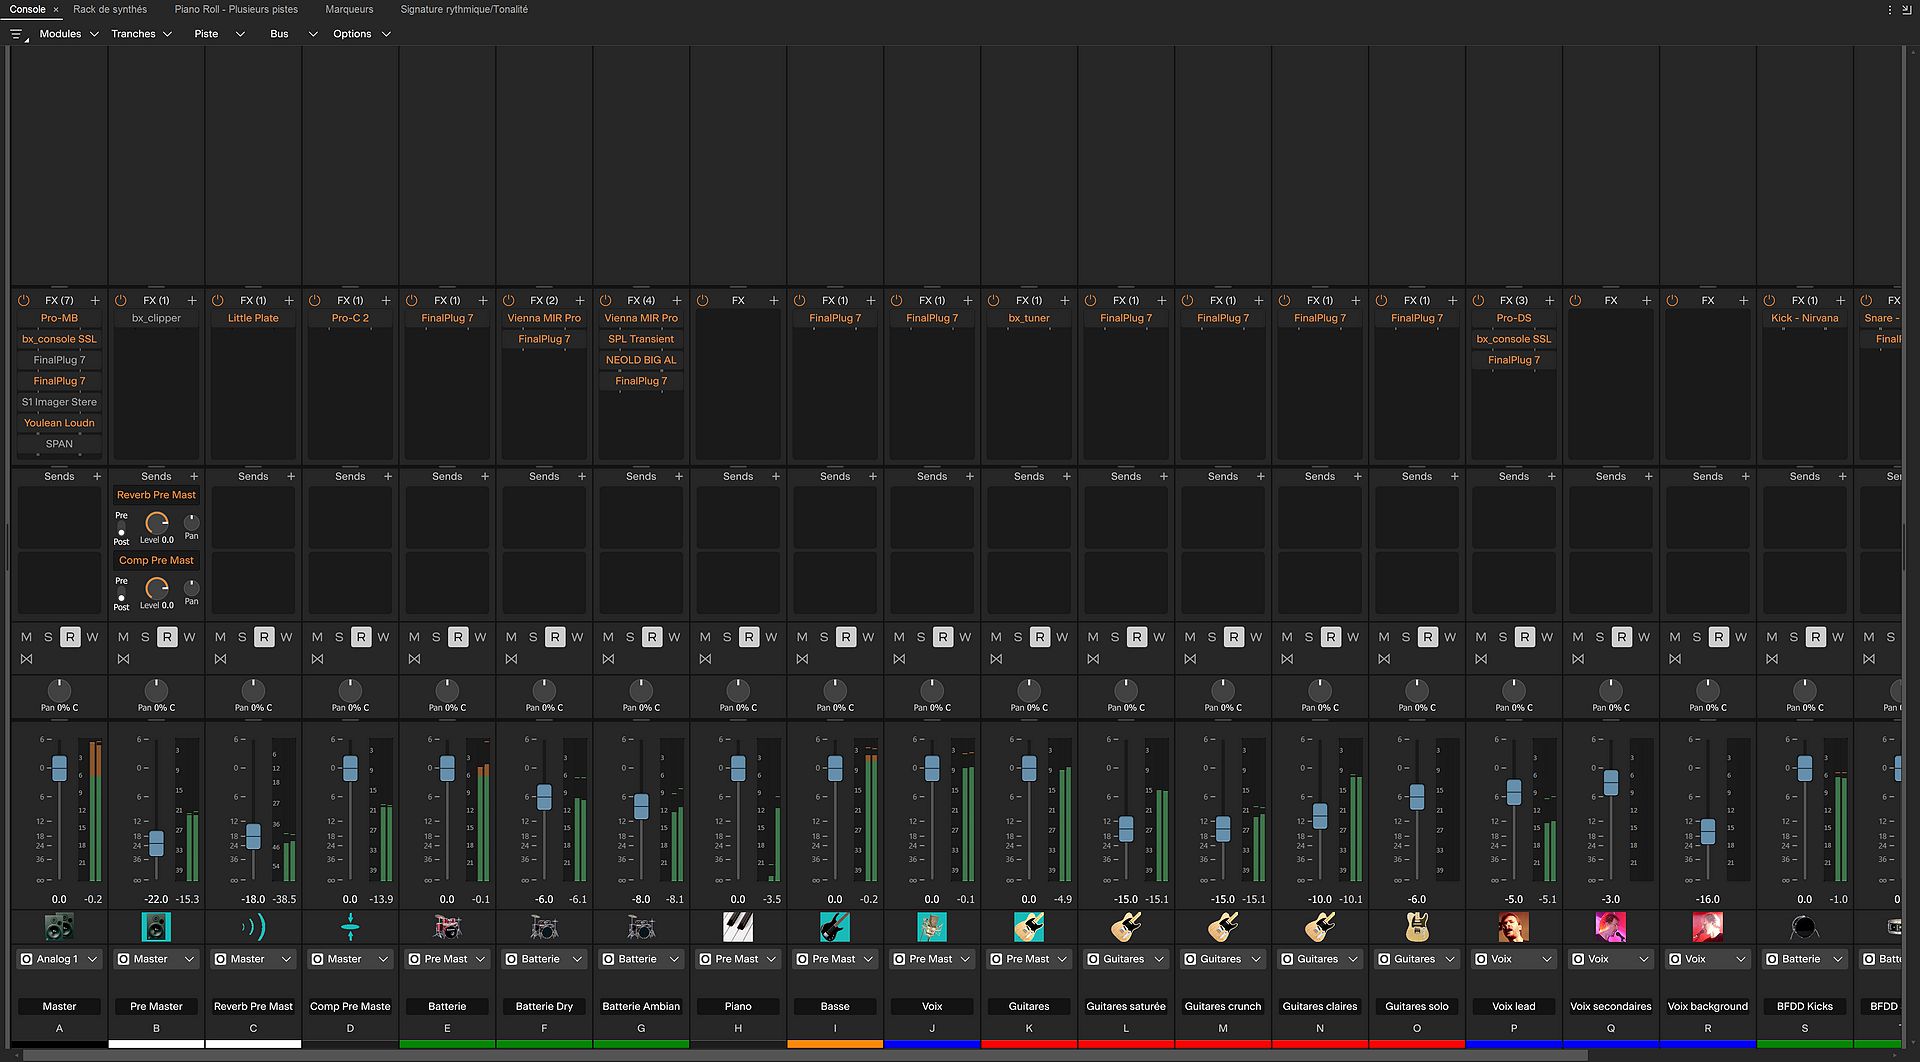Open the SPAN plugin on the Master chain
1920x1062 pixels.
59,444
